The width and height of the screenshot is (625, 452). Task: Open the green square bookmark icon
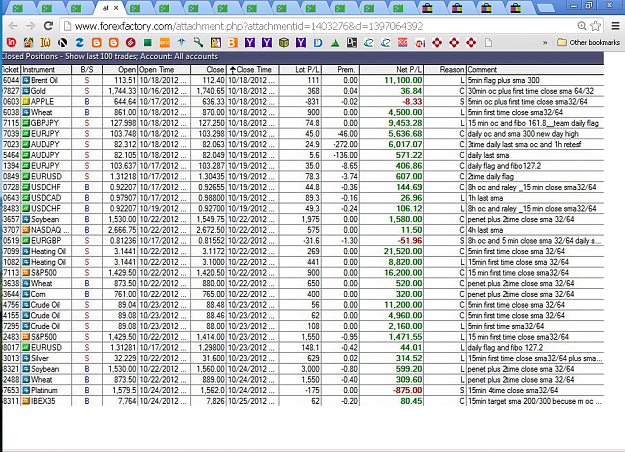(147, 42)
